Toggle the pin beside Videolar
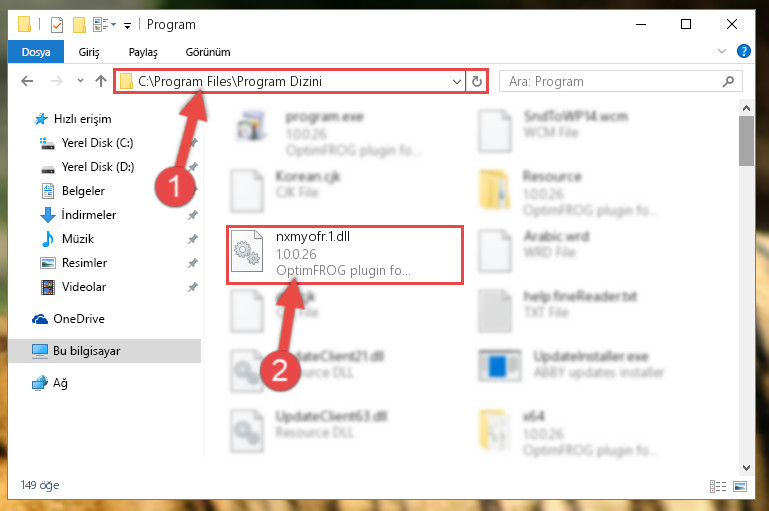 click(193, 287)
